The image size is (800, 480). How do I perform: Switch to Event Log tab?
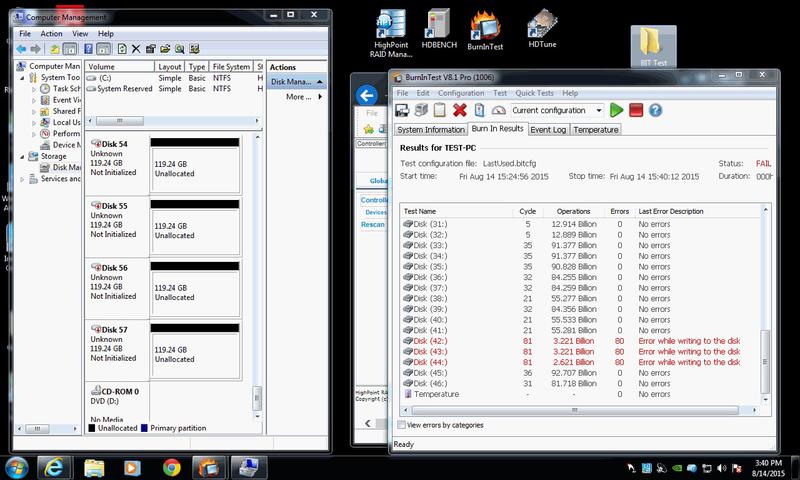pos(548,130)
